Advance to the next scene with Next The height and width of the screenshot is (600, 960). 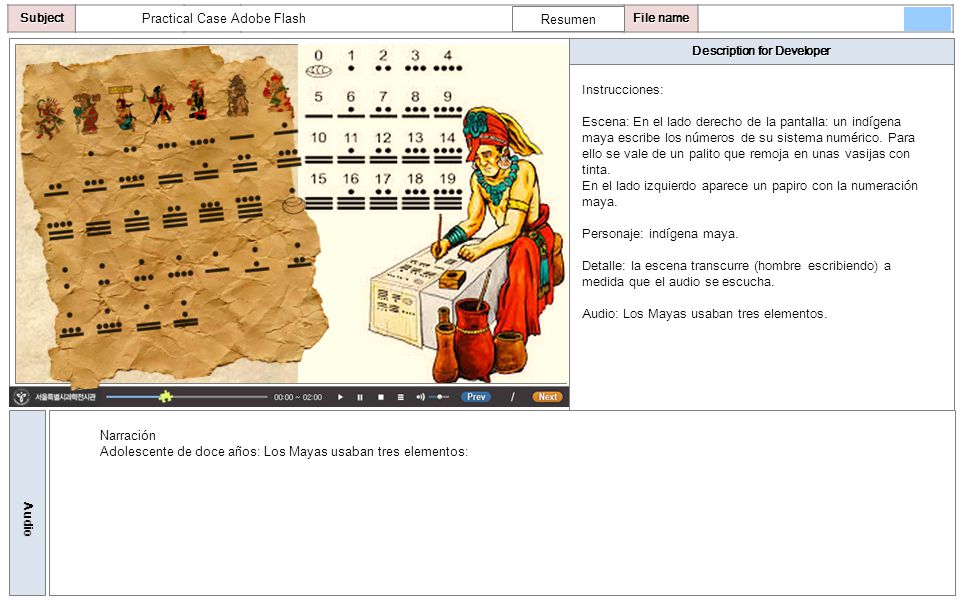(x=547, y=397)
